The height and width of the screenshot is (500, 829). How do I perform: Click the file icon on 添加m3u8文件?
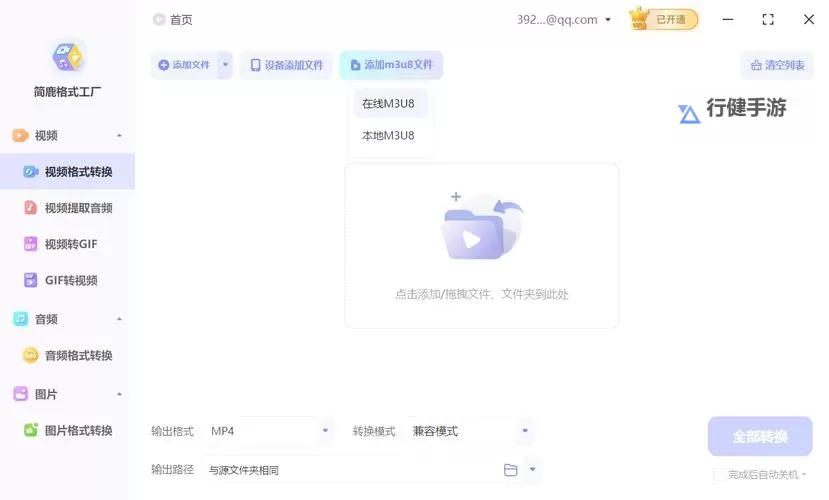pyautogui.click(x=355, y=65)
